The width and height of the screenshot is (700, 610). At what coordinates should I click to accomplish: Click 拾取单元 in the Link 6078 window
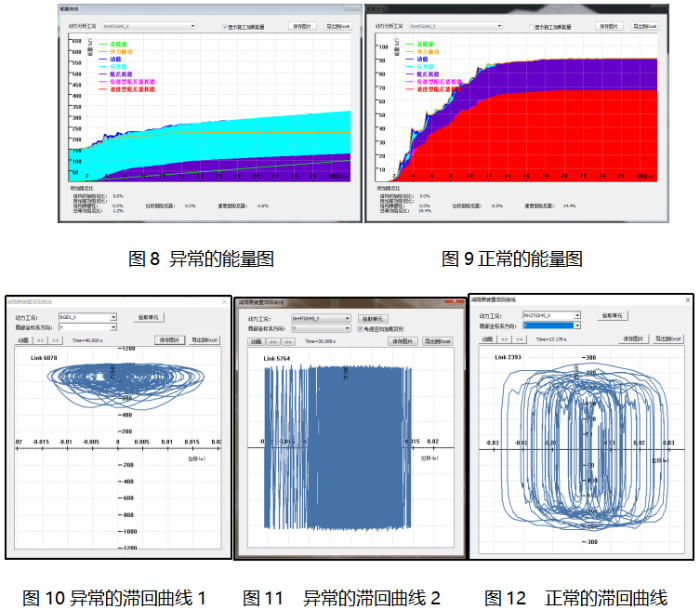tap(146, 317)
